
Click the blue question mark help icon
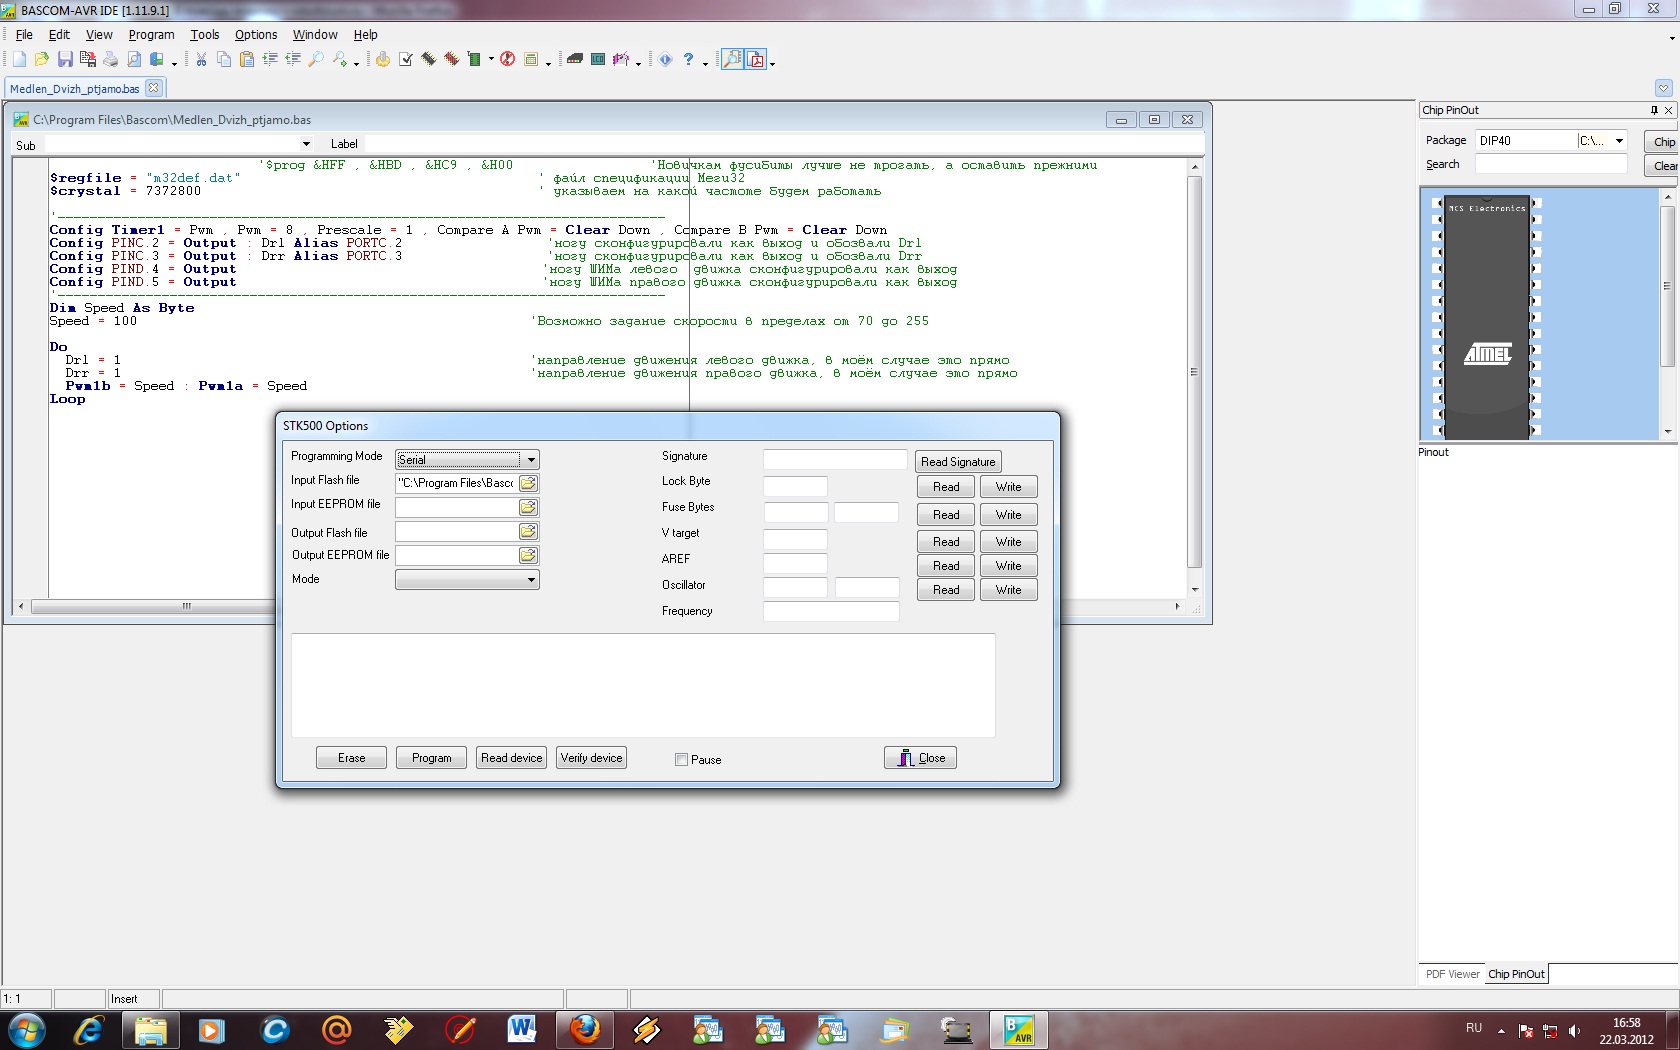coord(688,60)
